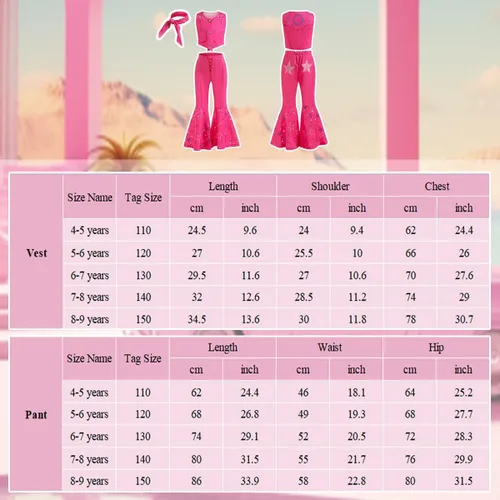
Task: Click vest length inch value '12.6'
Action: [250, 297]
